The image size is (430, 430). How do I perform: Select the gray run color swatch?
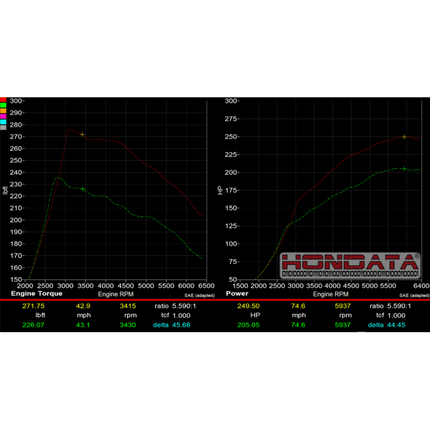pos(3,127)
